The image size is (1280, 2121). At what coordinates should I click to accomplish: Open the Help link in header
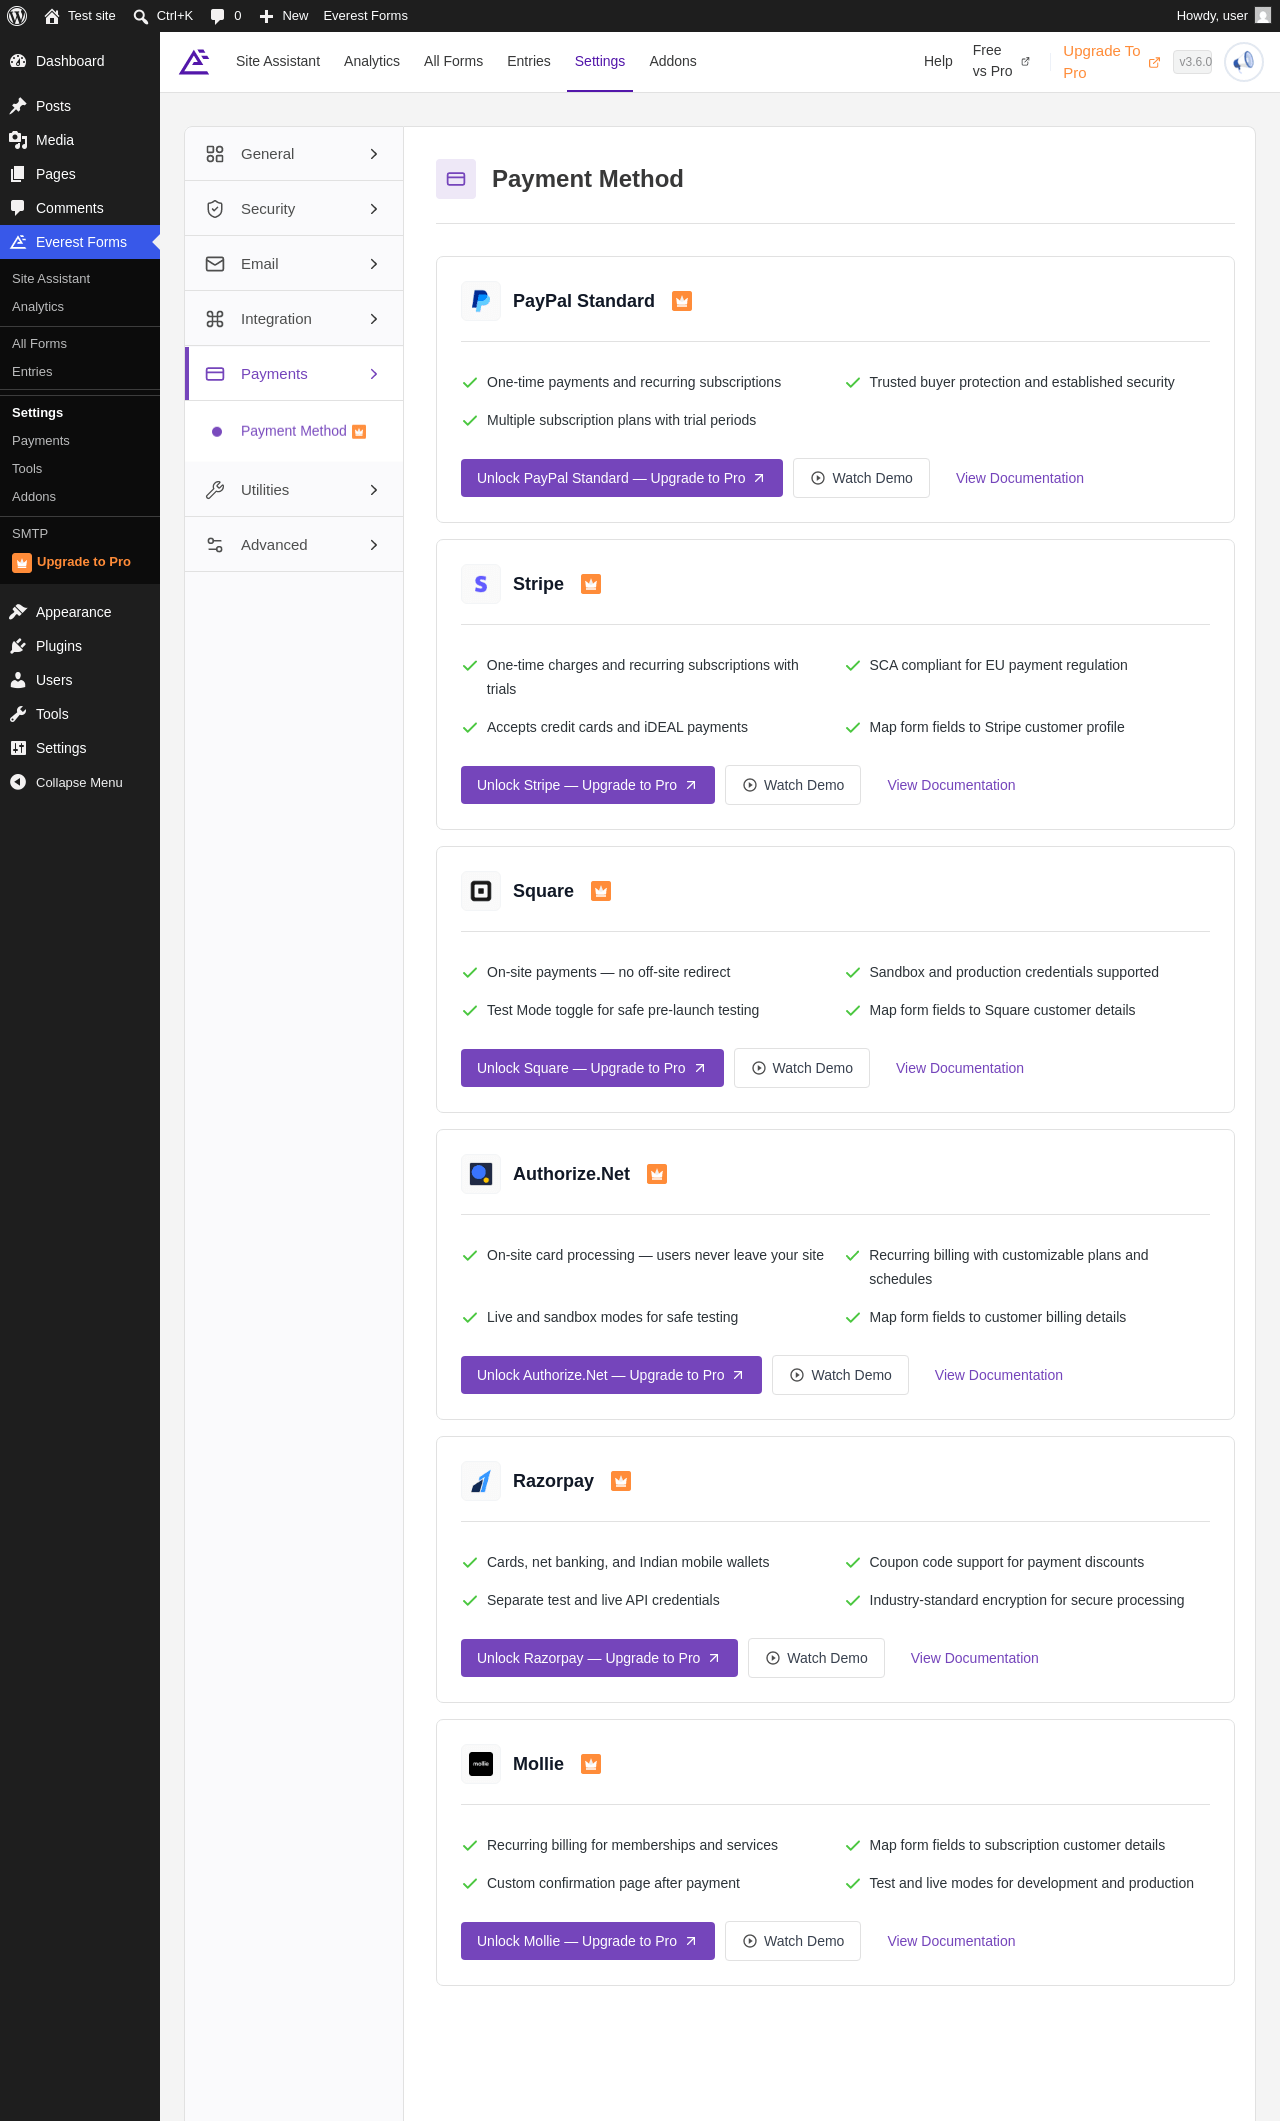coord(938,62)
